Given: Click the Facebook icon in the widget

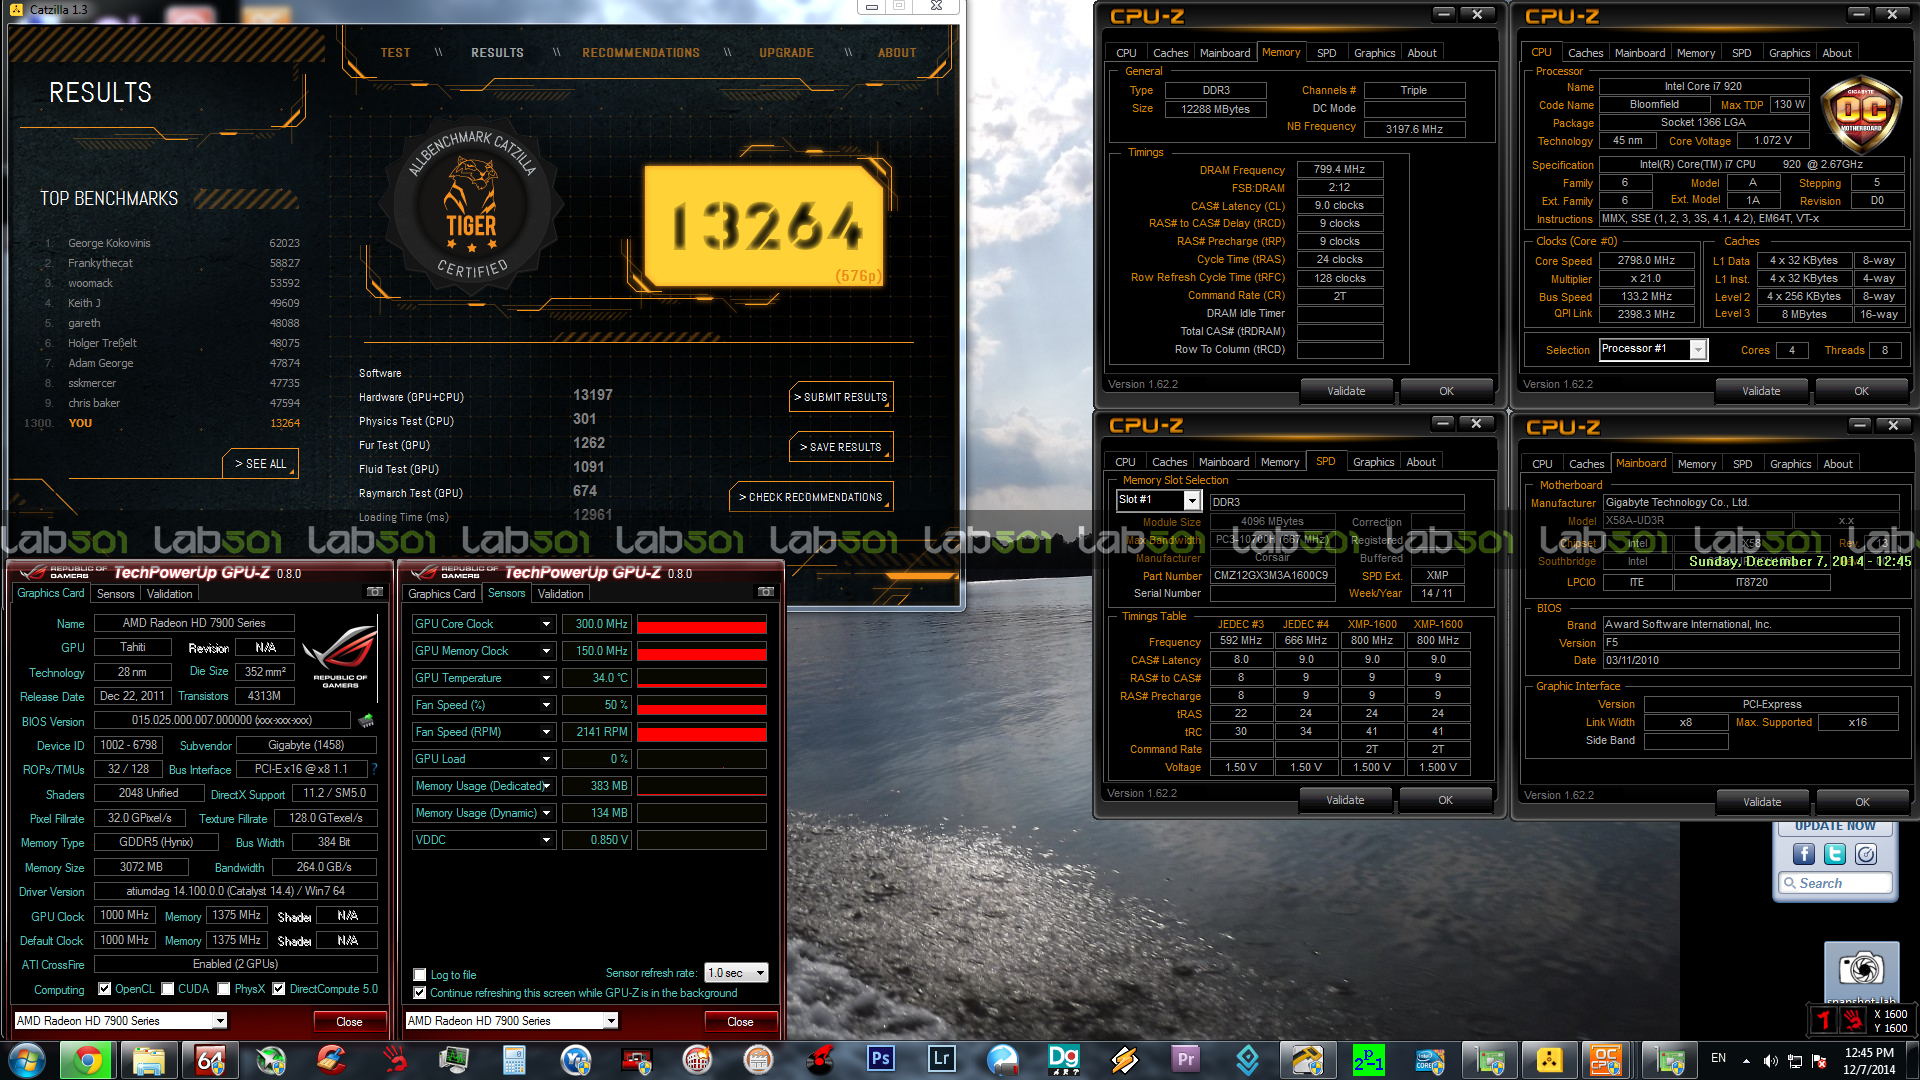Looking at the screenshot, I should tap(1803, 853).
